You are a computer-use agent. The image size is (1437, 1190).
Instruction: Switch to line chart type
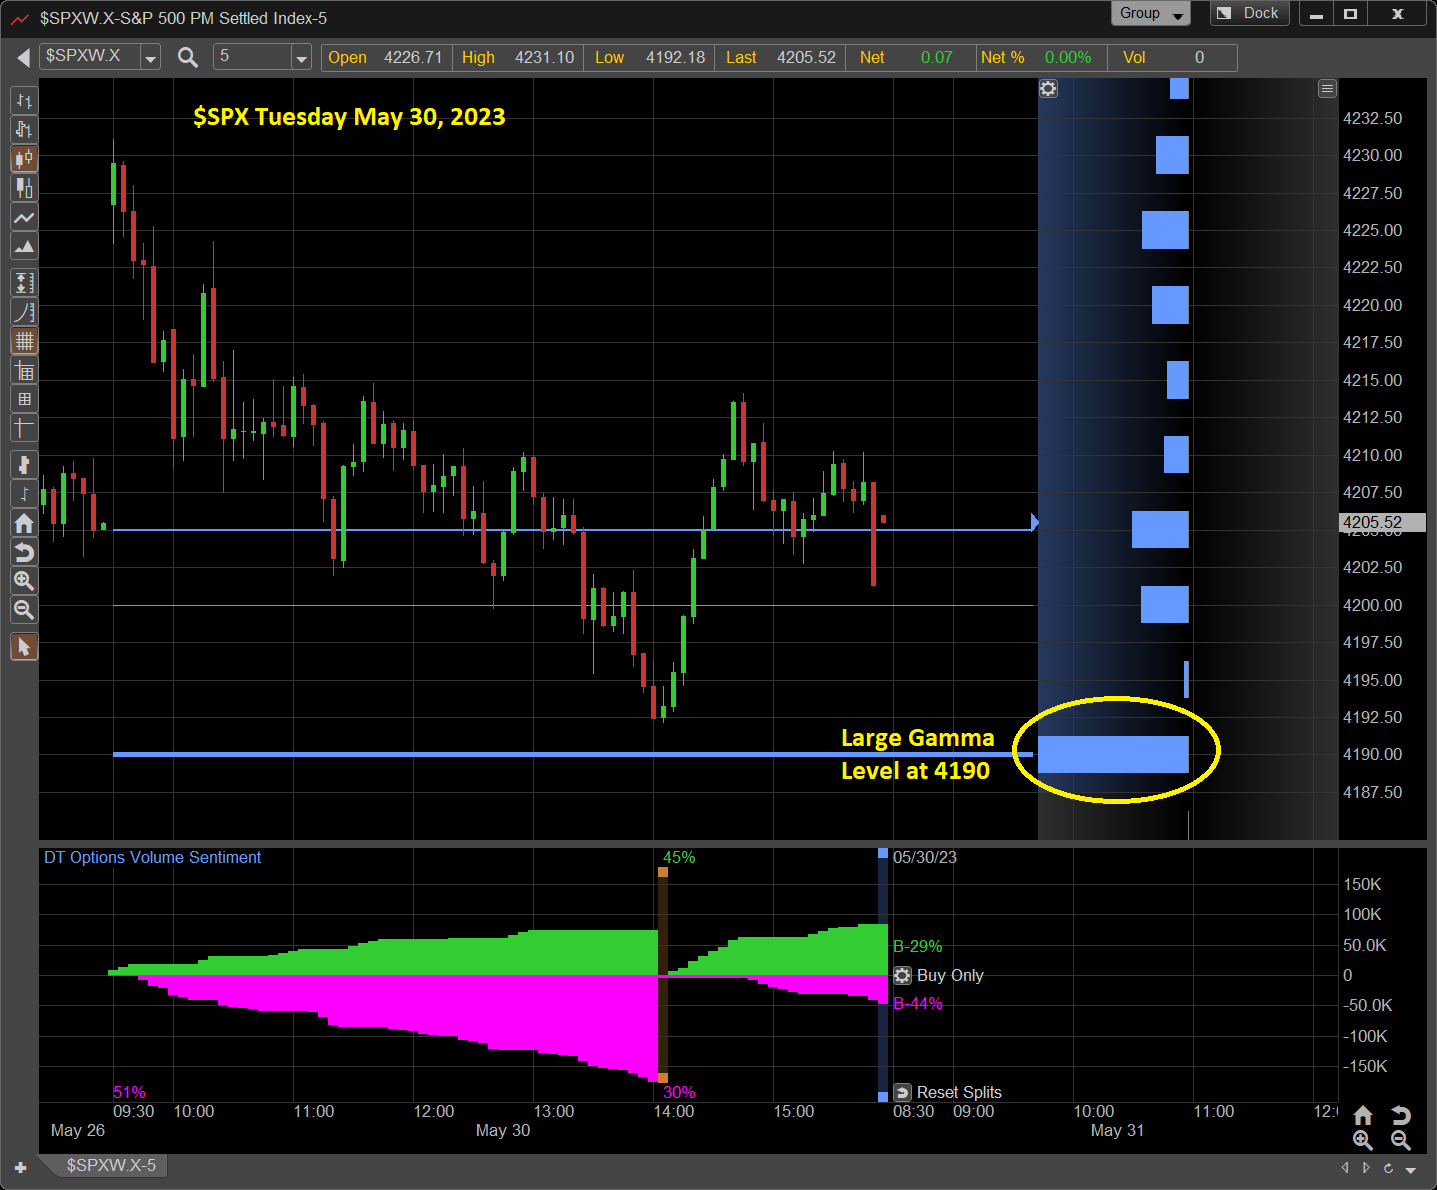[x=24, y=217]
